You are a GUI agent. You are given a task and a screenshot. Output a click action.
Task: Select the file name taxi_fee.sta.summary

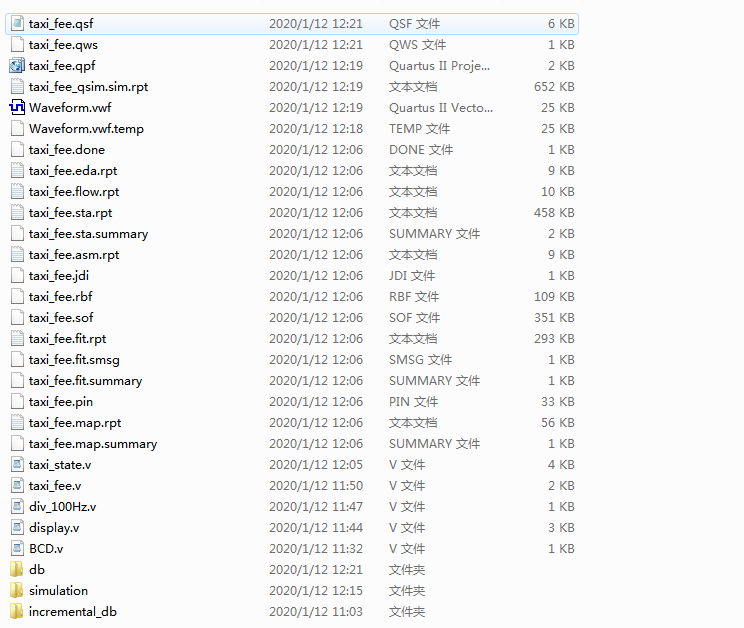[x=89, y=234]
